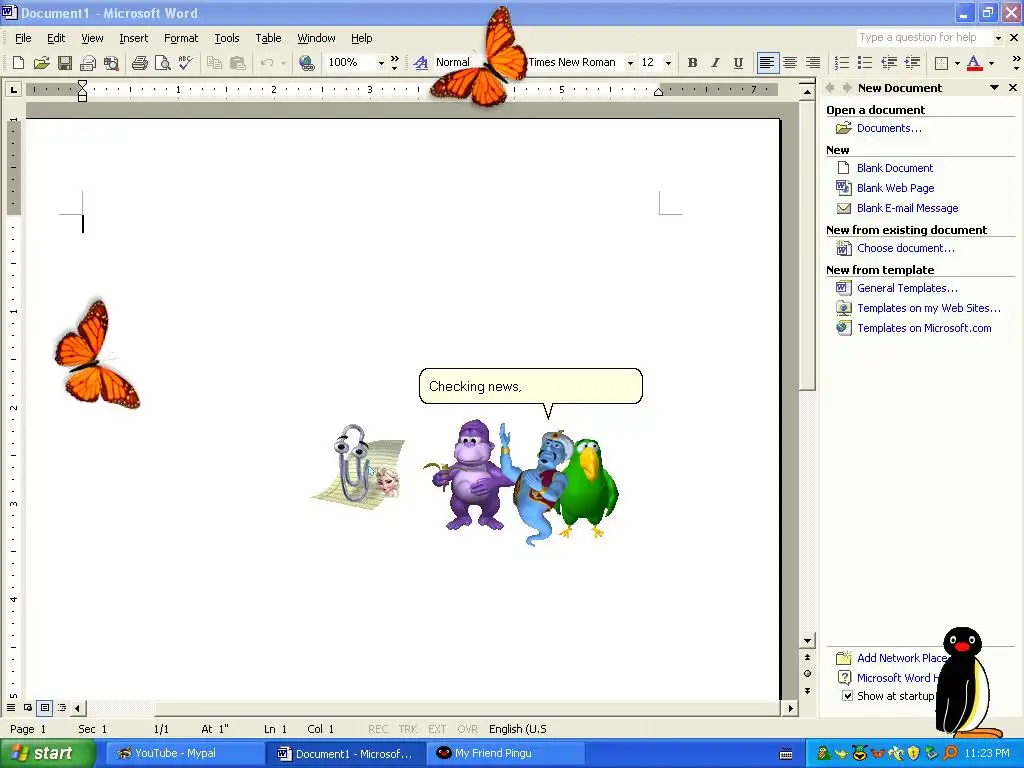Click the Clippy paperclip assistant
1024x768 pixels.
(353, 462)
